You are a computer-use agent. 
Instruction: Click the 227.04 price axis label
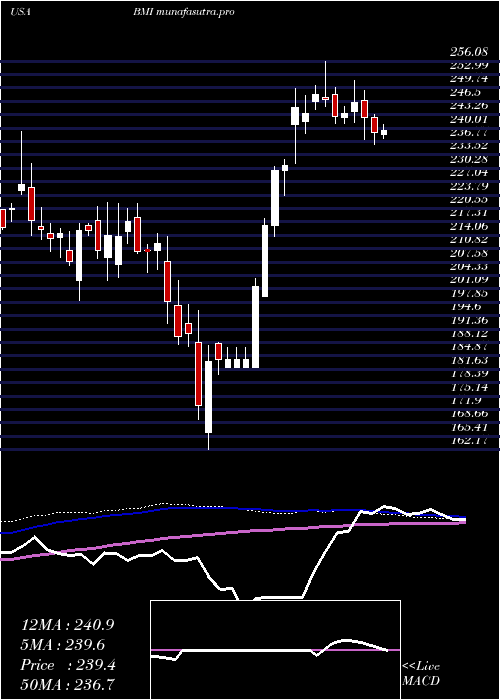[x=469, y=172]
